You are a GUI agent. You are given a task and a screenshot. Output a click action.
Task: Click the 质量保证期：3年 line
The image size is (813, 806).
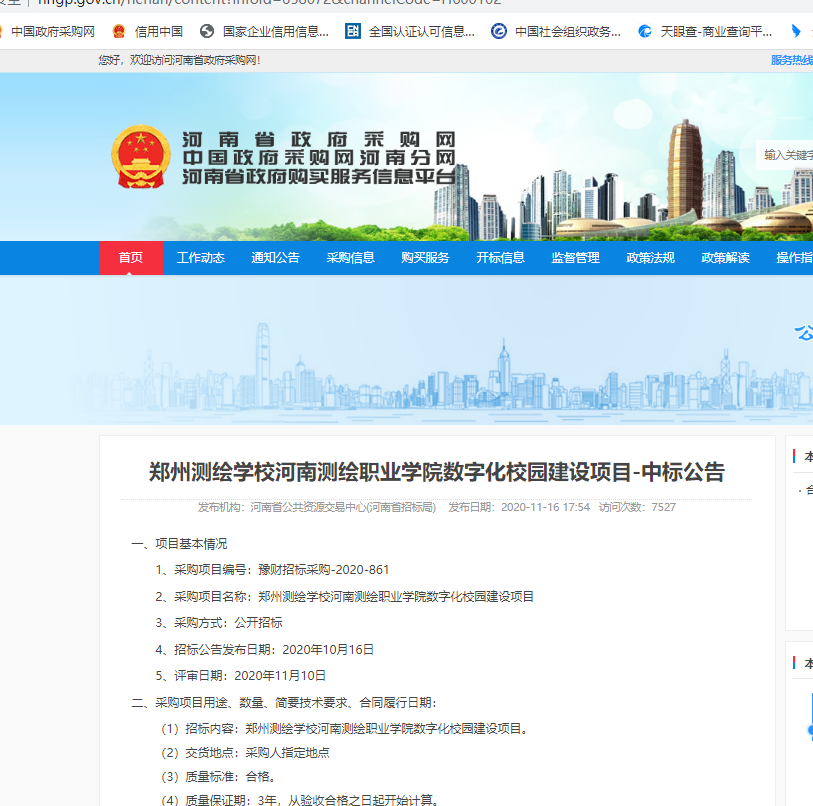pyautogui.click(x=301, y=800)
